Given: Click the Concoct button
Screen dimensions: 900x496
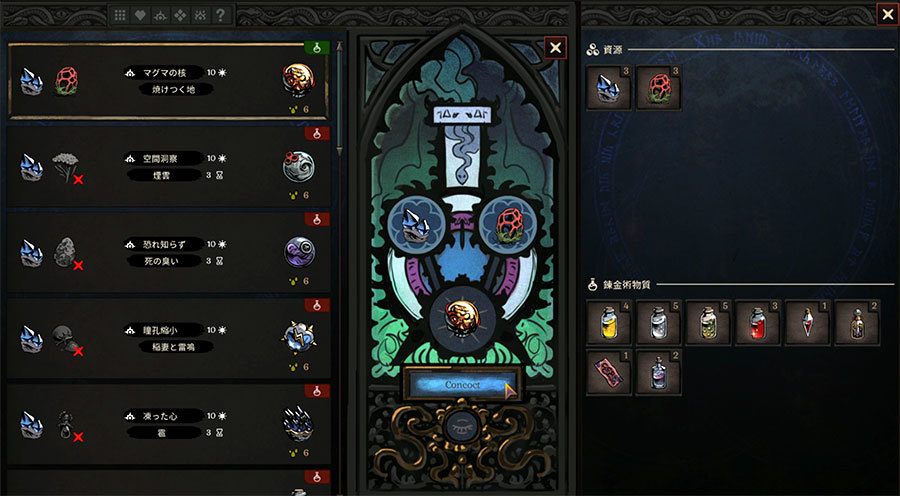Looking at the screenshot, I should click(x=462, y=385).
